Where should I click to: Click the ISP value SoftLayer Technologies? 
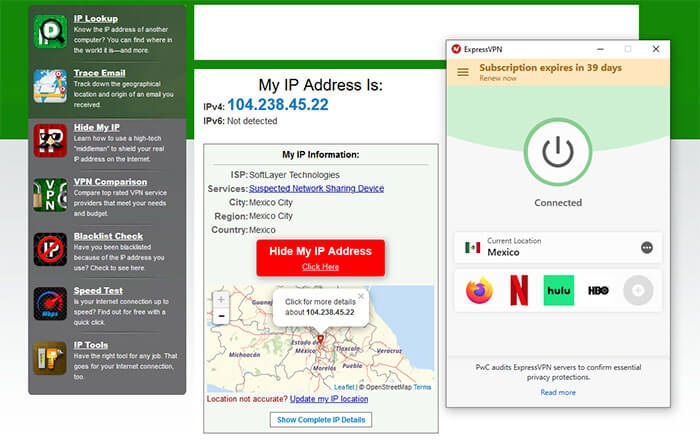click(294, 175)
